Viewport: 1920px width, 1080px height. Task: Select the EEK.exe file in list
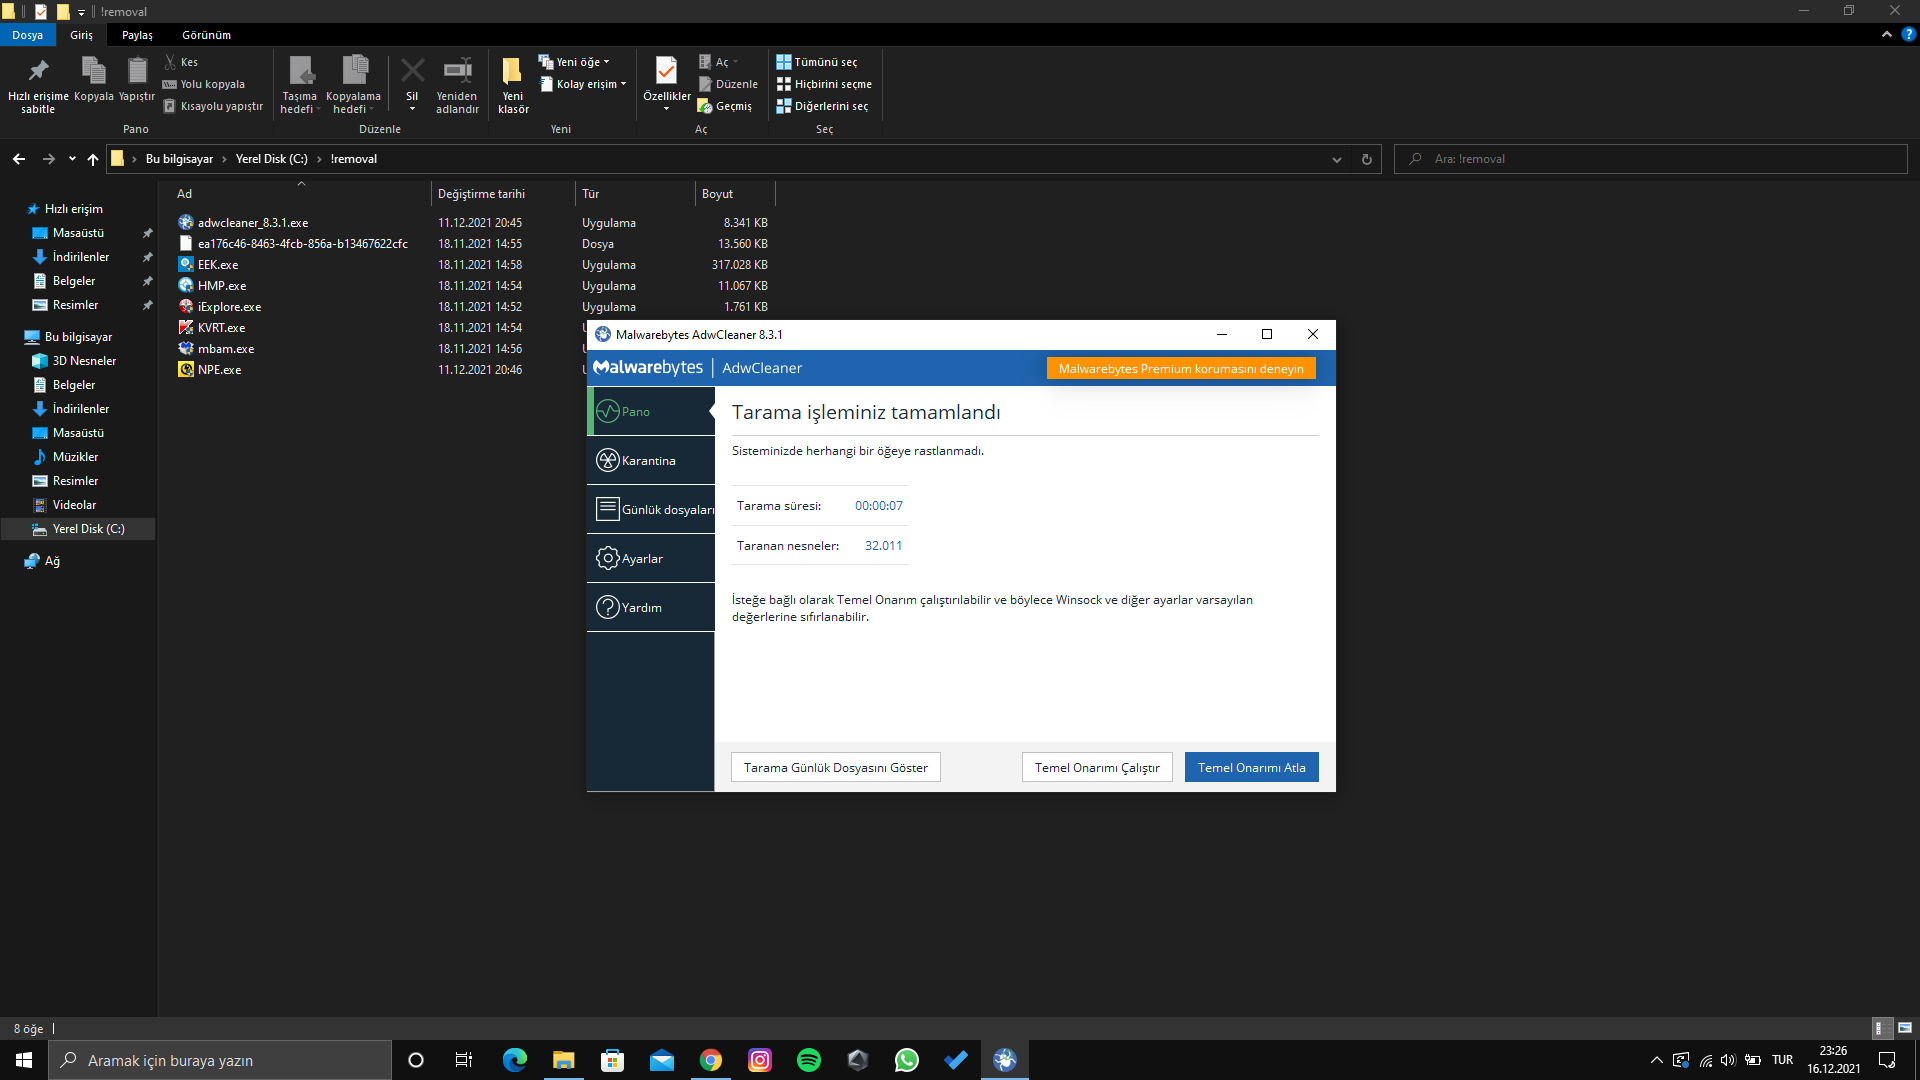click(218, 265)
